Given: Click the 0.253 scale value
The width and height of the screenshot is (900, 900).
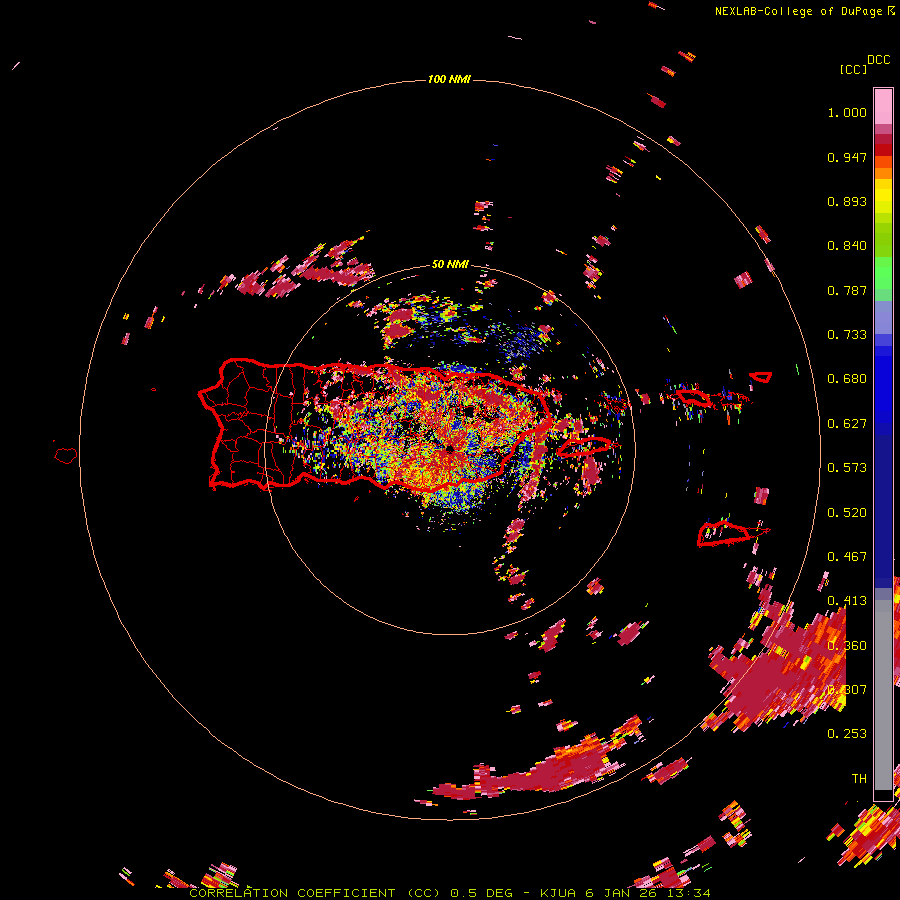Looking at the screenshot, I should (x=847, y=734).
